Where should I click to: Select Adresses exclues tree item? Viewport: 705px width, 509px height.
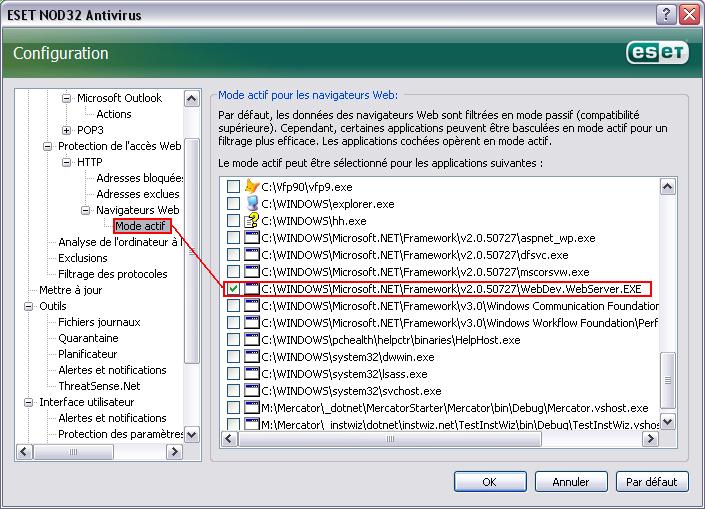(138, 194)
